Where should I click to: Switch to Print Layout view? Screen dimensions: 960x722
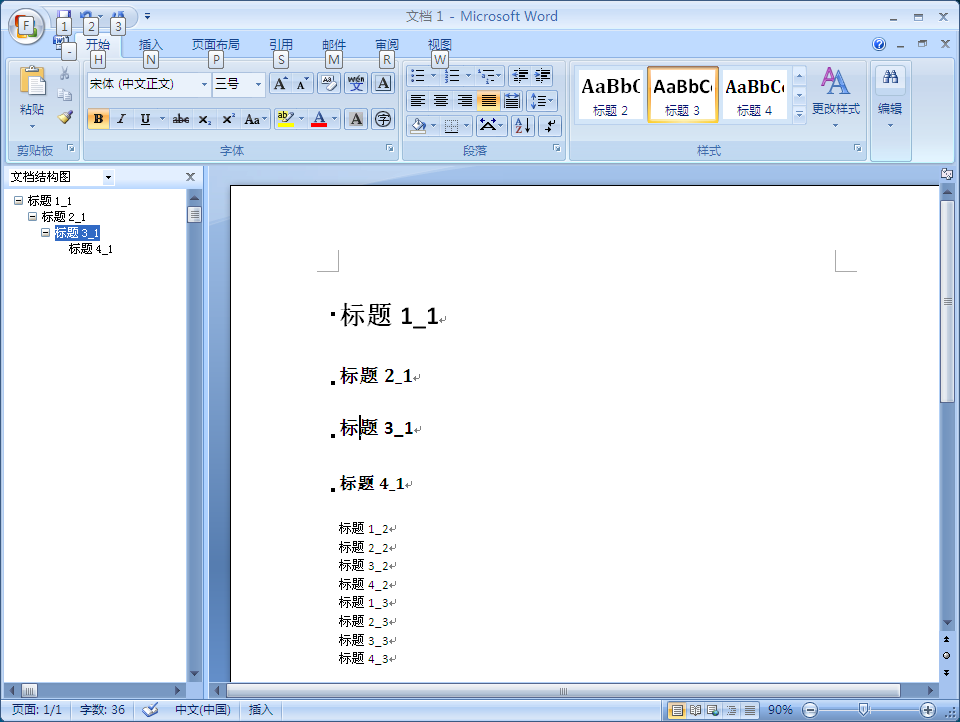[x=677, y=710]
